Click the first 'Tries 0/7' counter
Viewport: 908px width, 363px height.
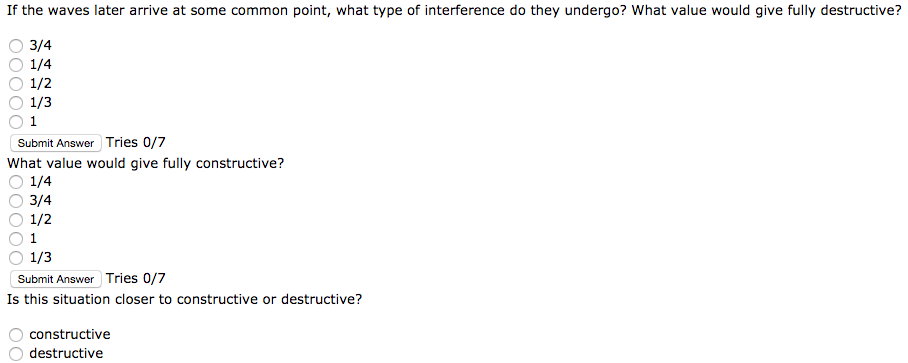[136, 142]
